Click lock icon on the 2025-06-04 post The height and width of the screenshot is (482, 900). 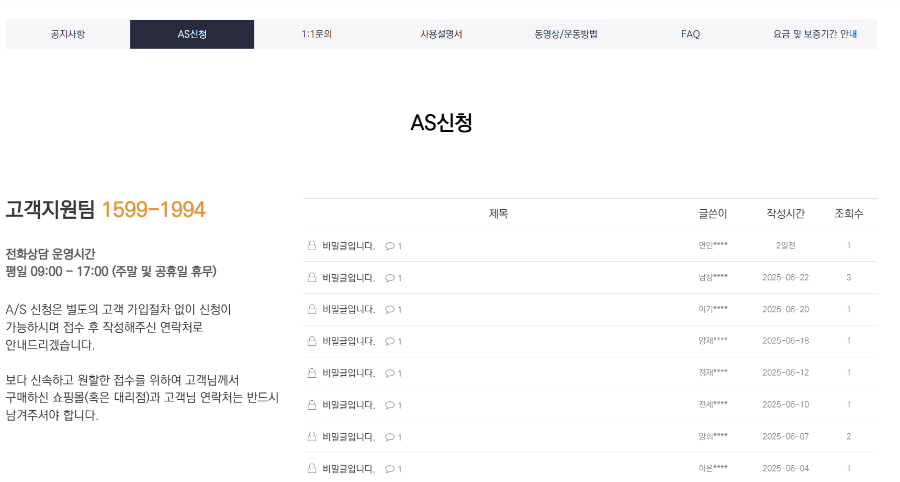312,468
